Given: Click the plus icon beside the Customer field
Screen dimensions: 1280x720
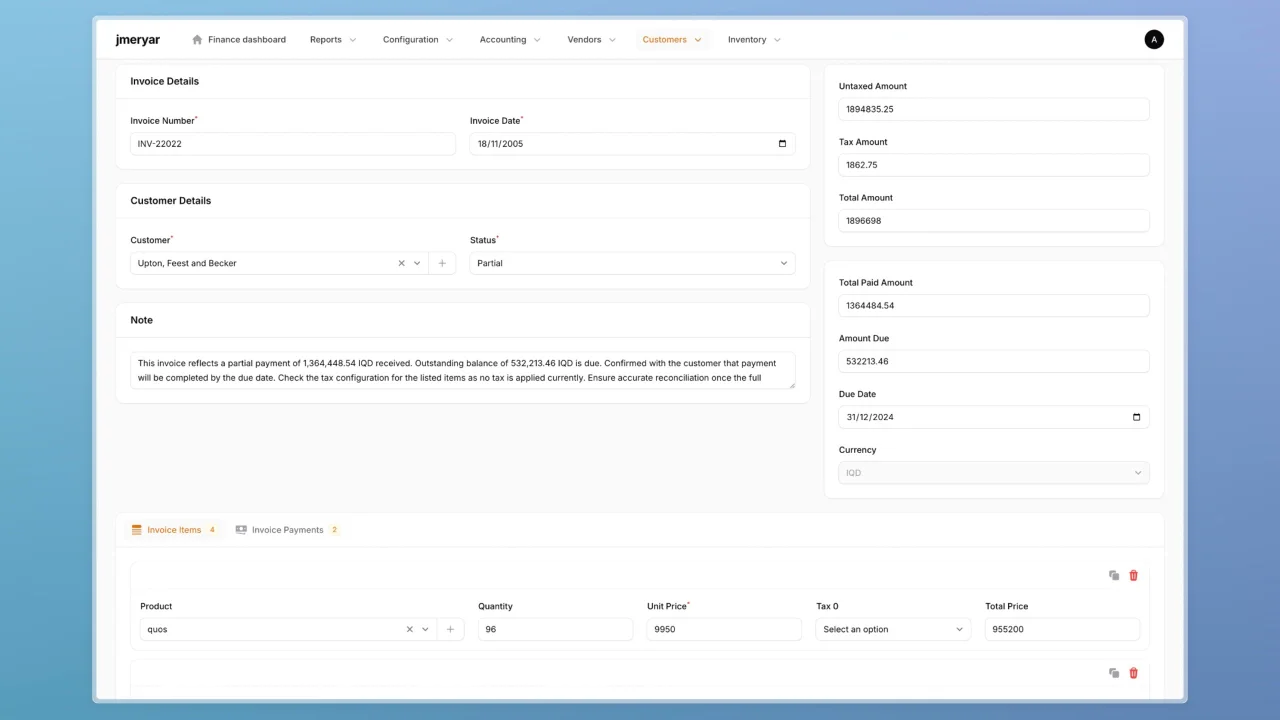Looking at the screenshot, I should [442, 262].
